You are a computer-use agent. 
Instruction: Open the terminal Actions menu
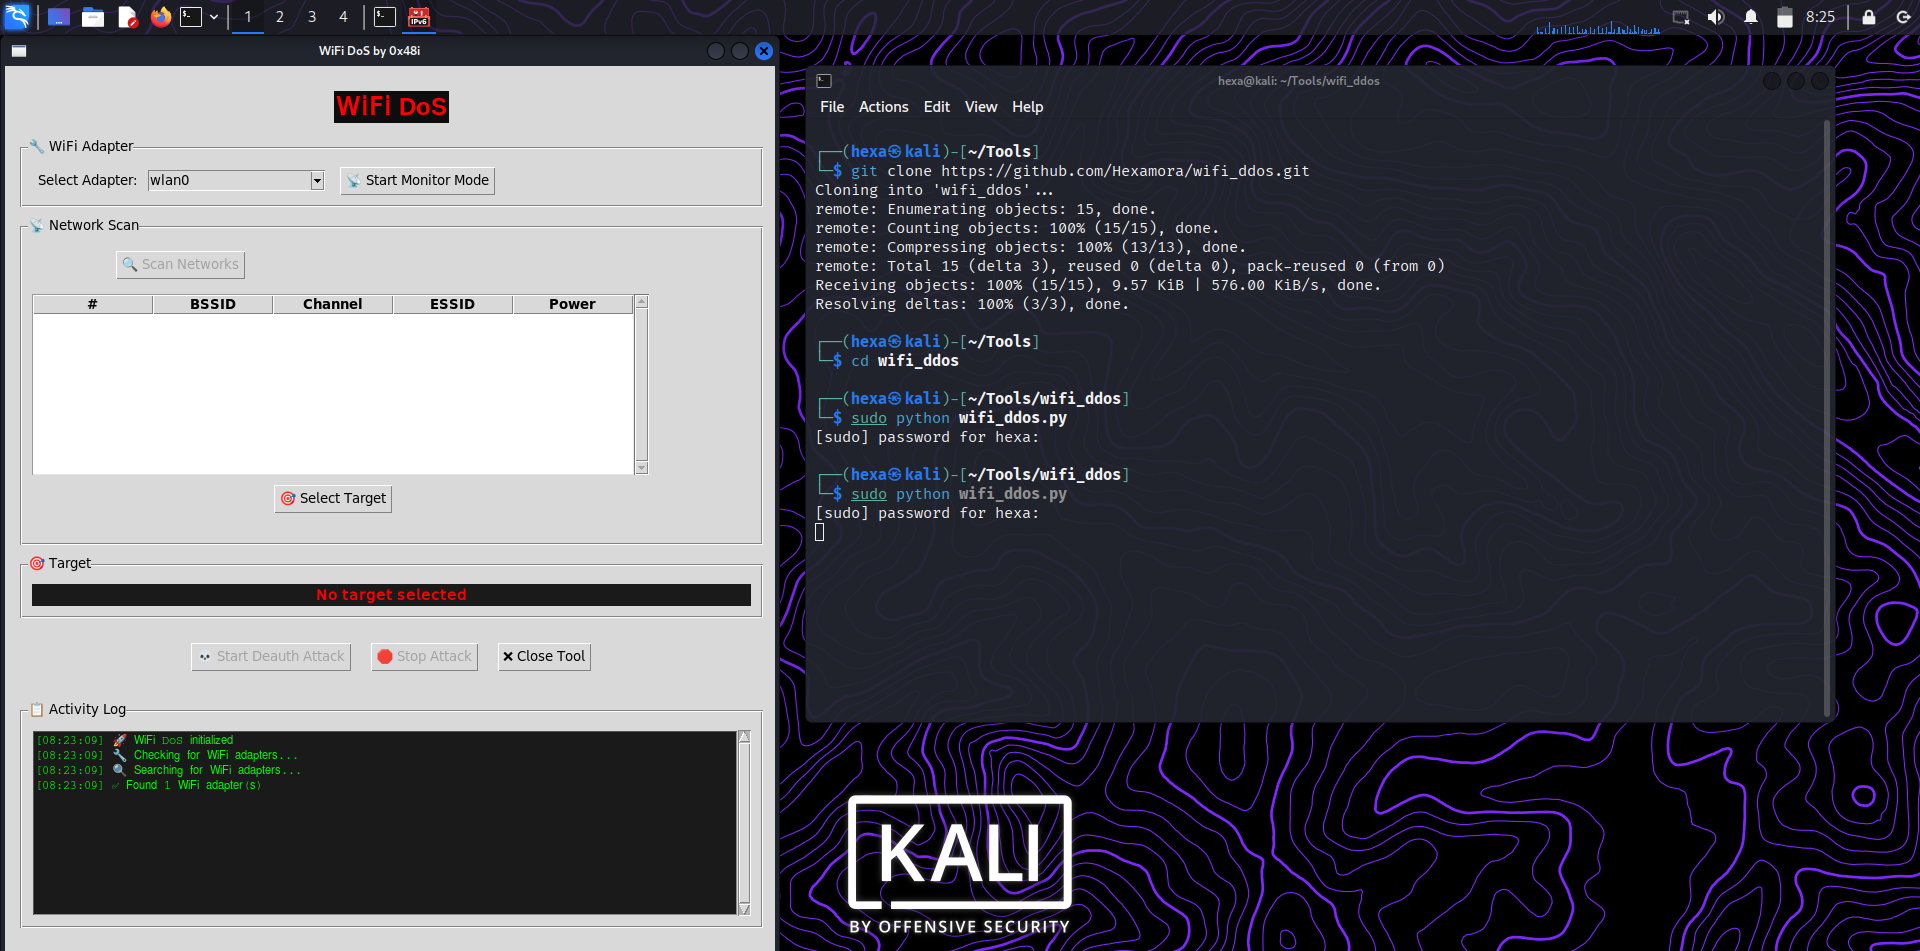pos(884,107)
